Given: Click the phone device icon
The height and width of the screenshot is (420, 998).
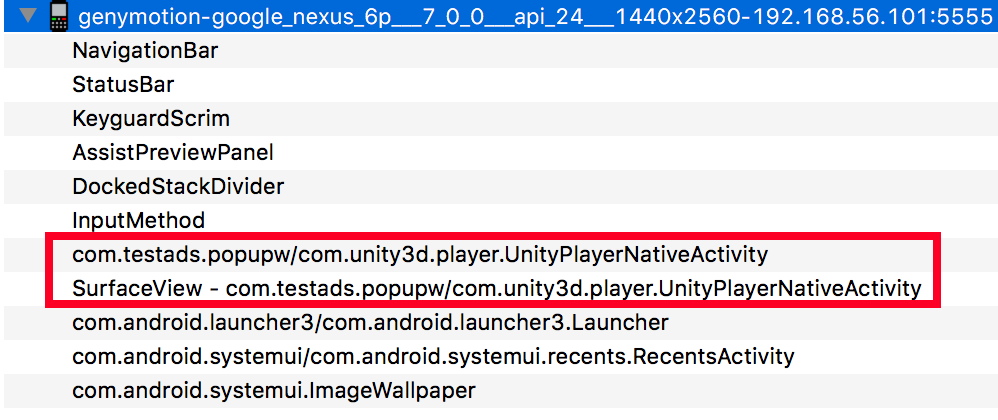Looking at the screenshot, I should [x=58, y=17].
